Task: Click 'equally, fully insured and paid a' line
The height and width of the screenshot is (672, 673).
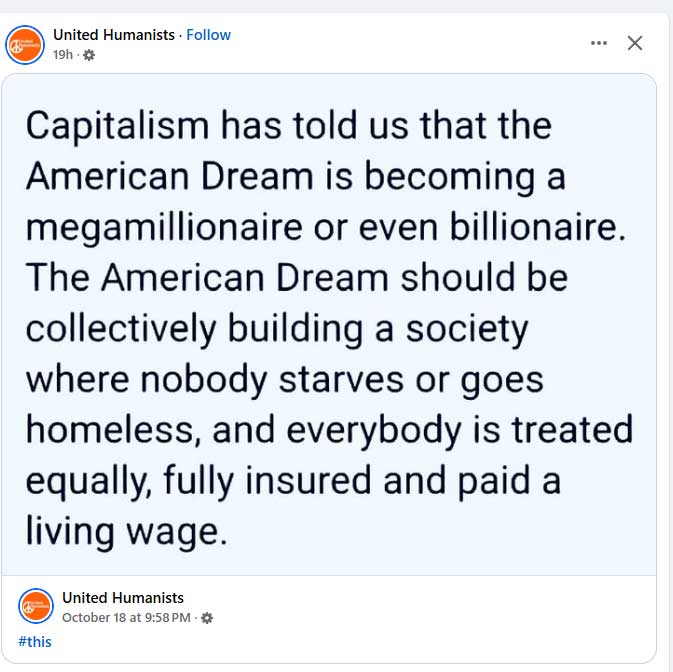Action: (293, 481)
